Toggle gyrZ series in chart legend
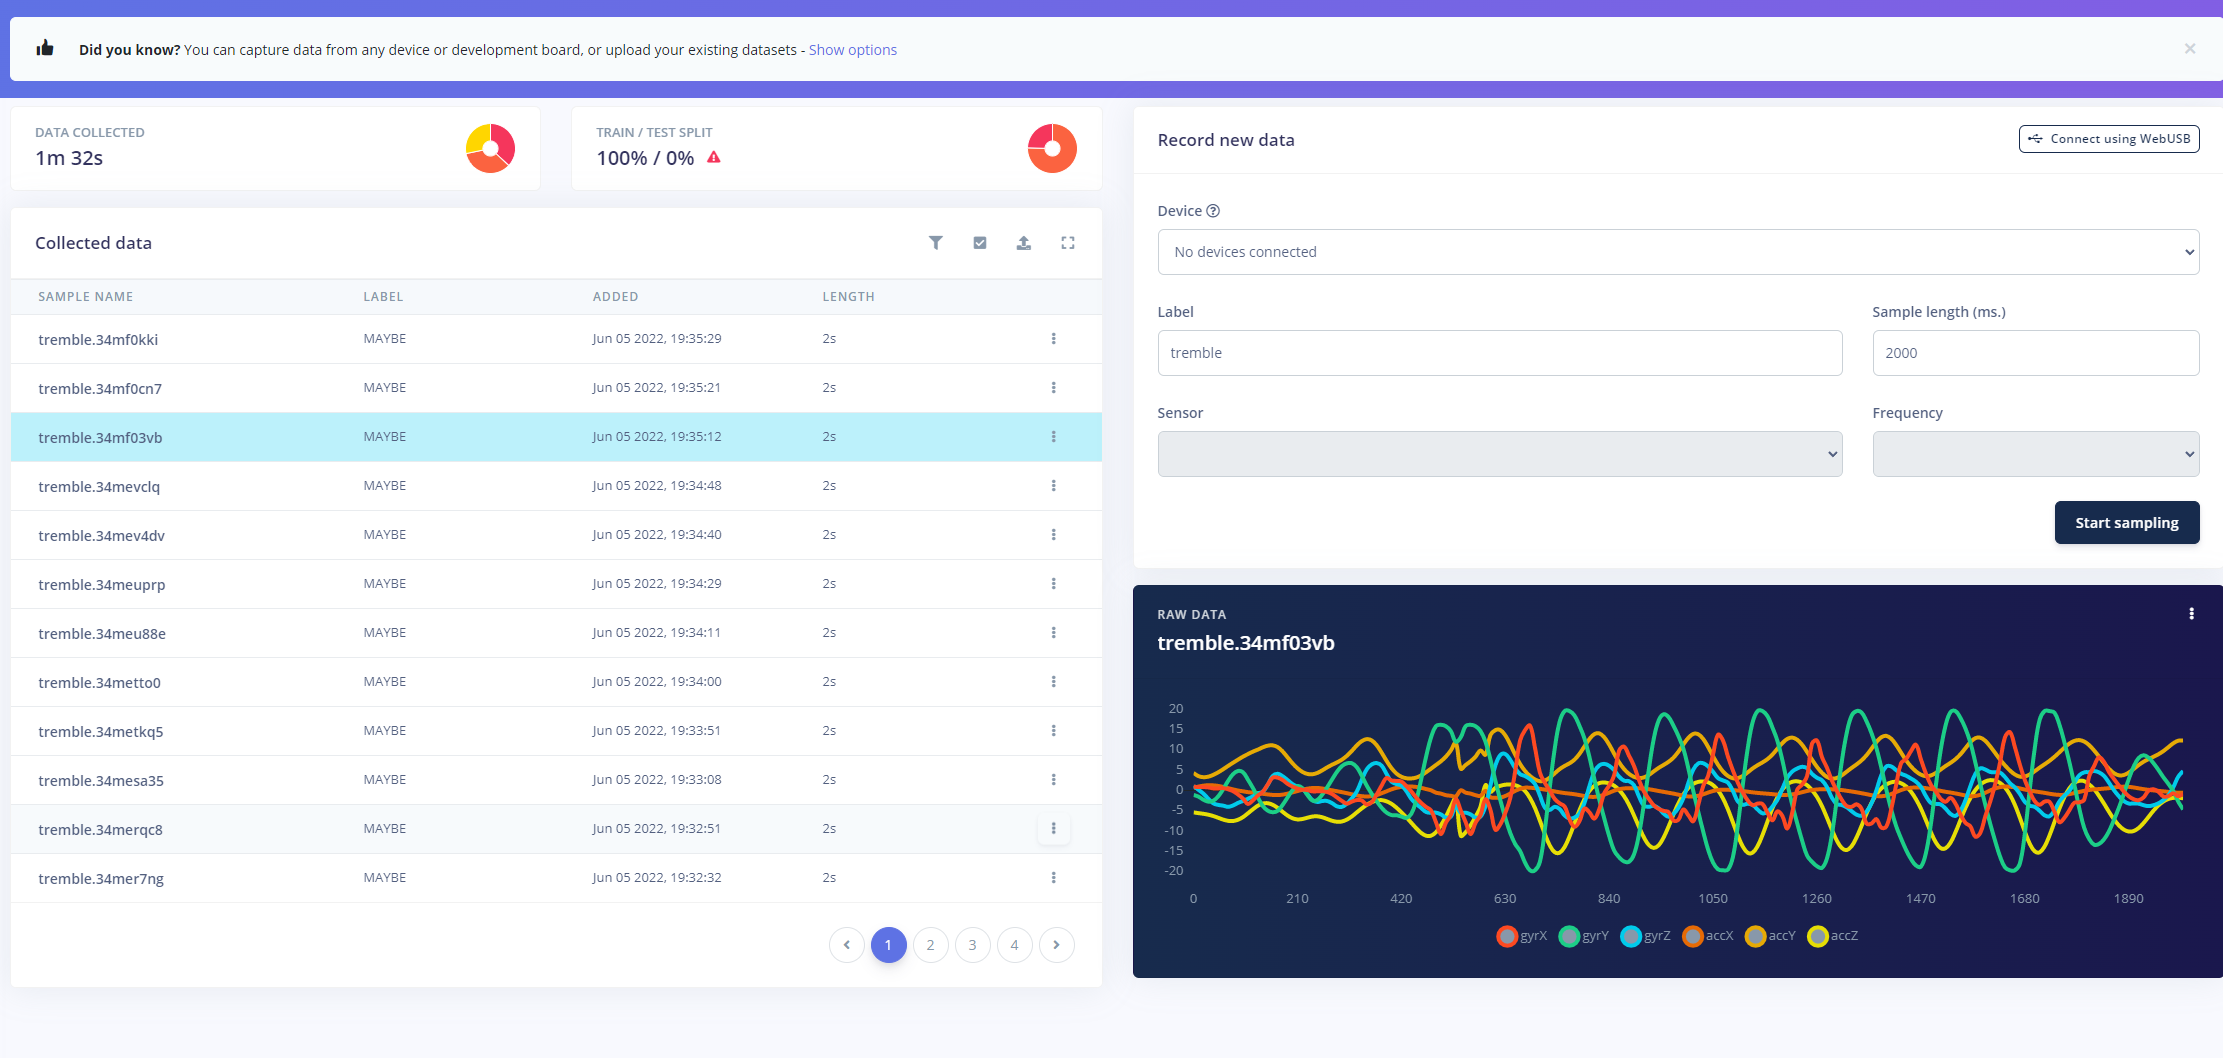The width and height of the screenshot is (2223, 1058). [1646, 936]
